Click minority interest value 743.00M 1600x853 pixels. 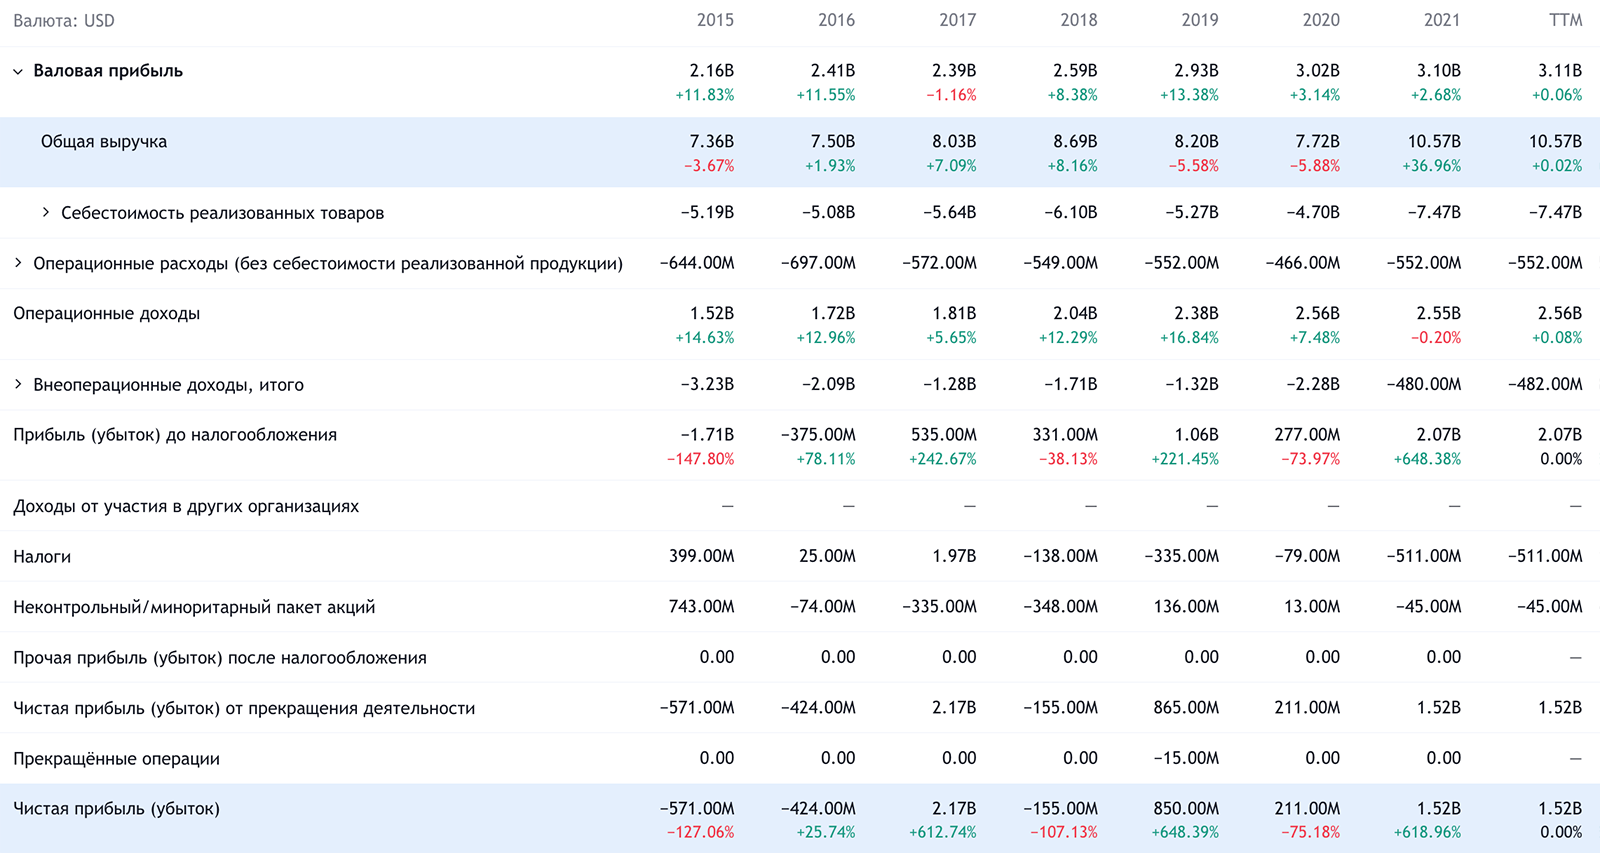[x=701, y=607]
